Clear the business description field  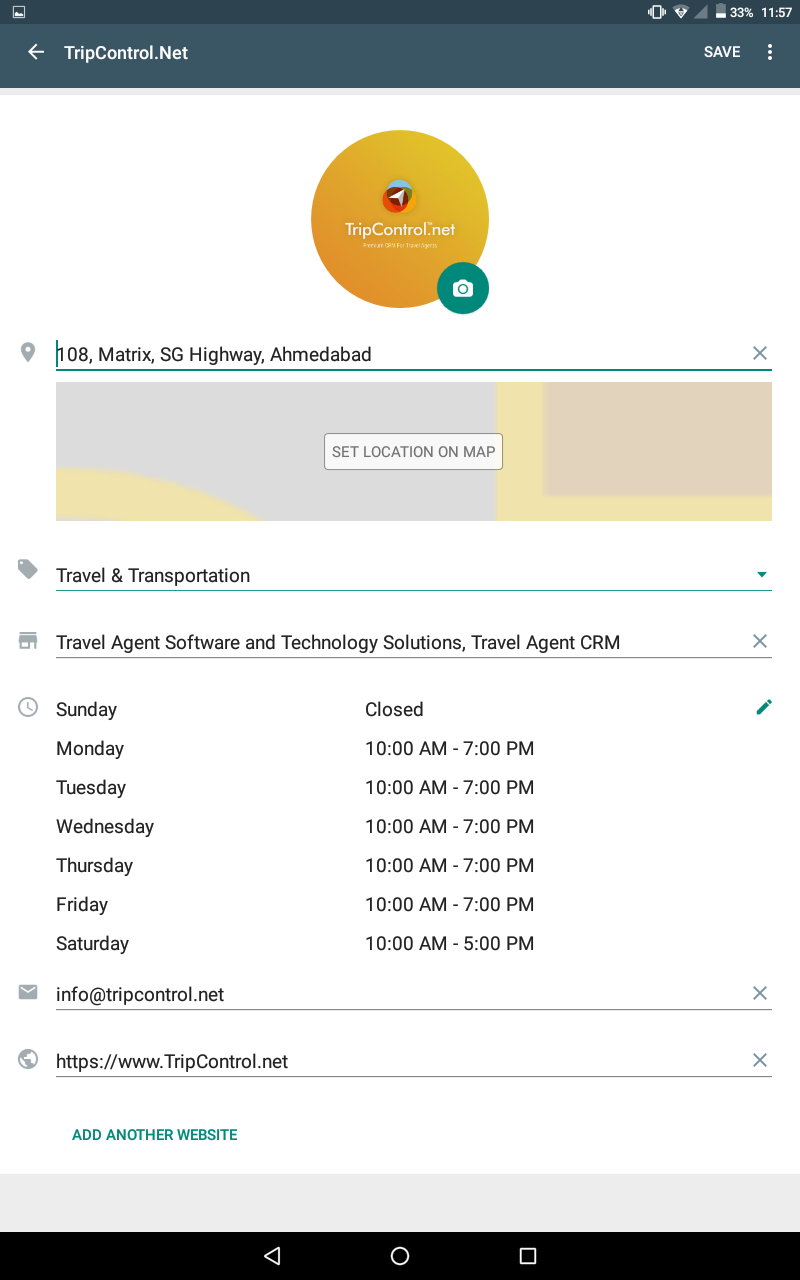click(760, 641)
